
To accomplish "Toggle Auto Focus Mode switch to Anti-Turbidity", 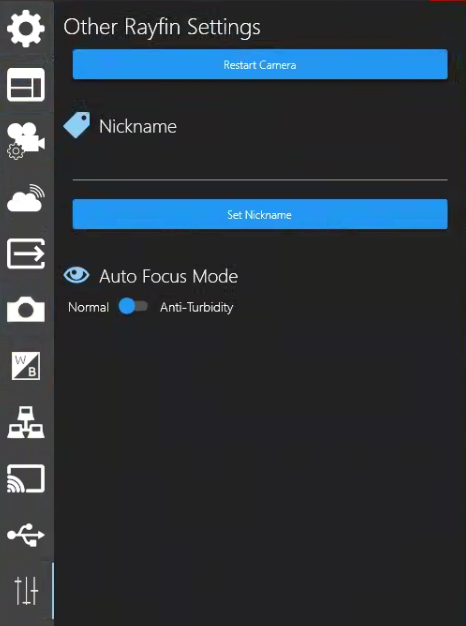I will [x=133, y=307].
